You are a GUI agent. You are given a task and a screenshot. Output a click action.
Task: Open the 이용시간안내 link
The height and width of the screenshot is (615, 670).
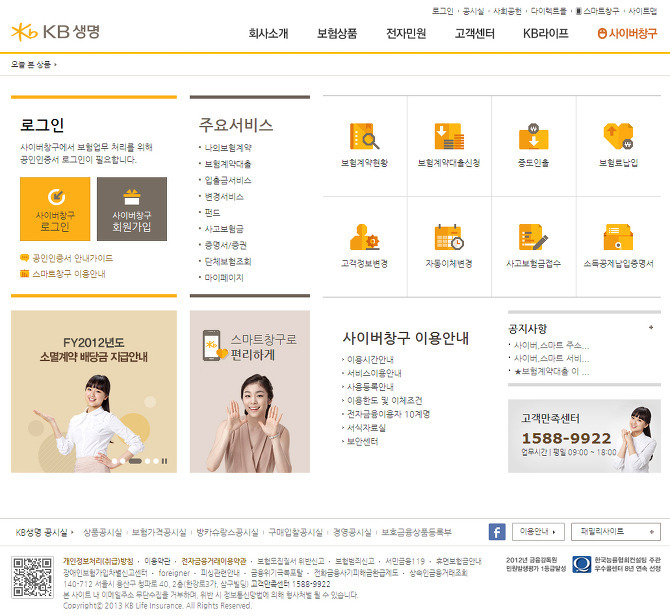[370, 359]
